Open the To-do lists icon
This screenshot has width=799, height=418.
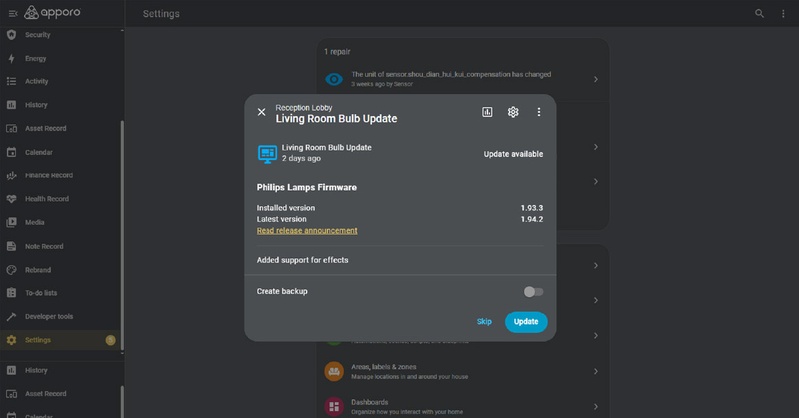pos(11,293)
